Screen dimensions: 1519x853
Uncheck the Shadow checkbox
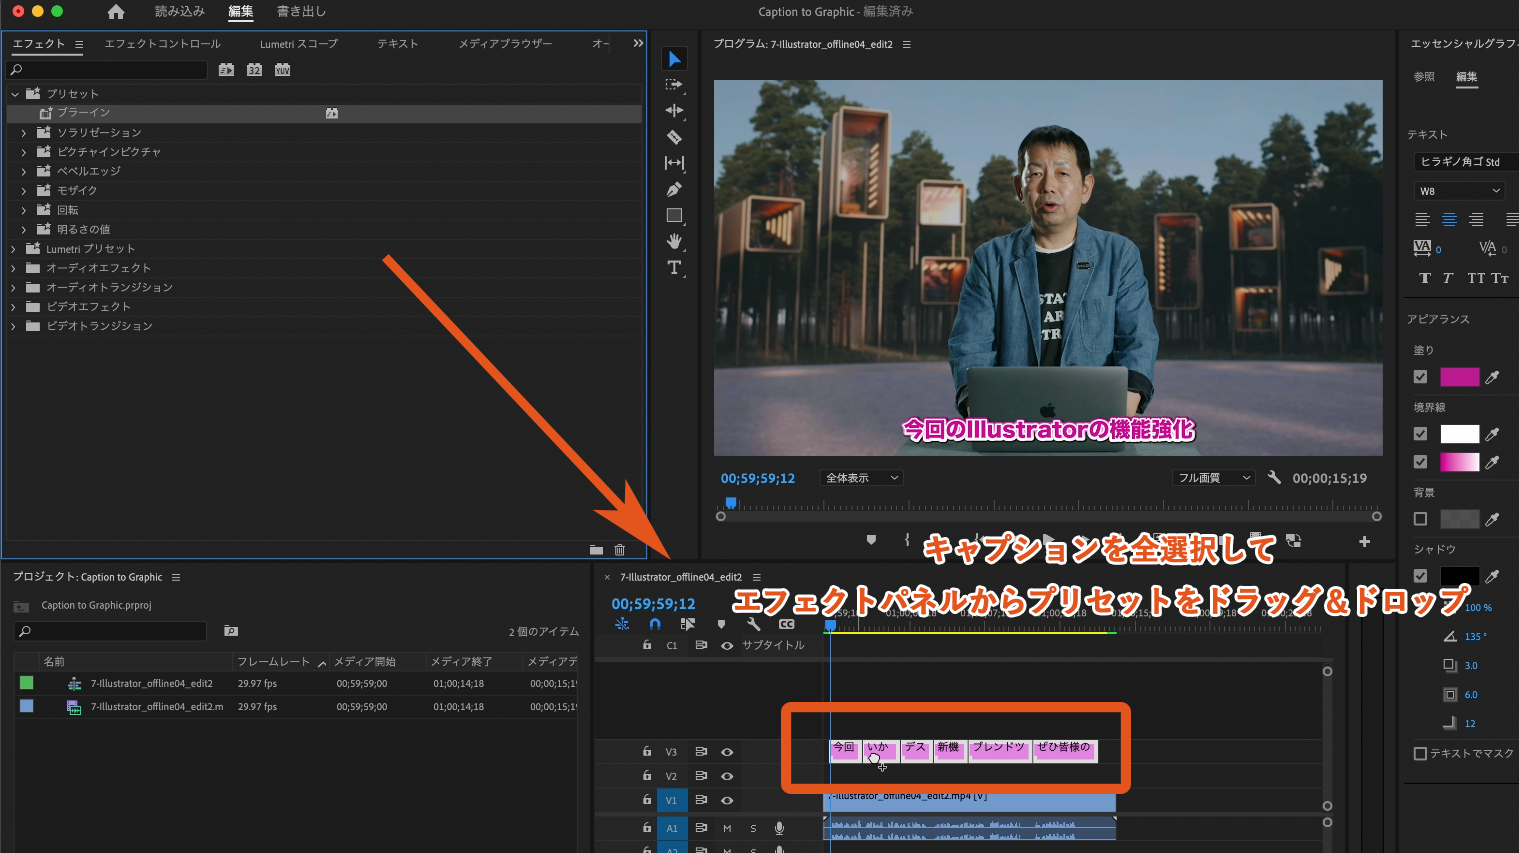click(x=1420, y=576)
